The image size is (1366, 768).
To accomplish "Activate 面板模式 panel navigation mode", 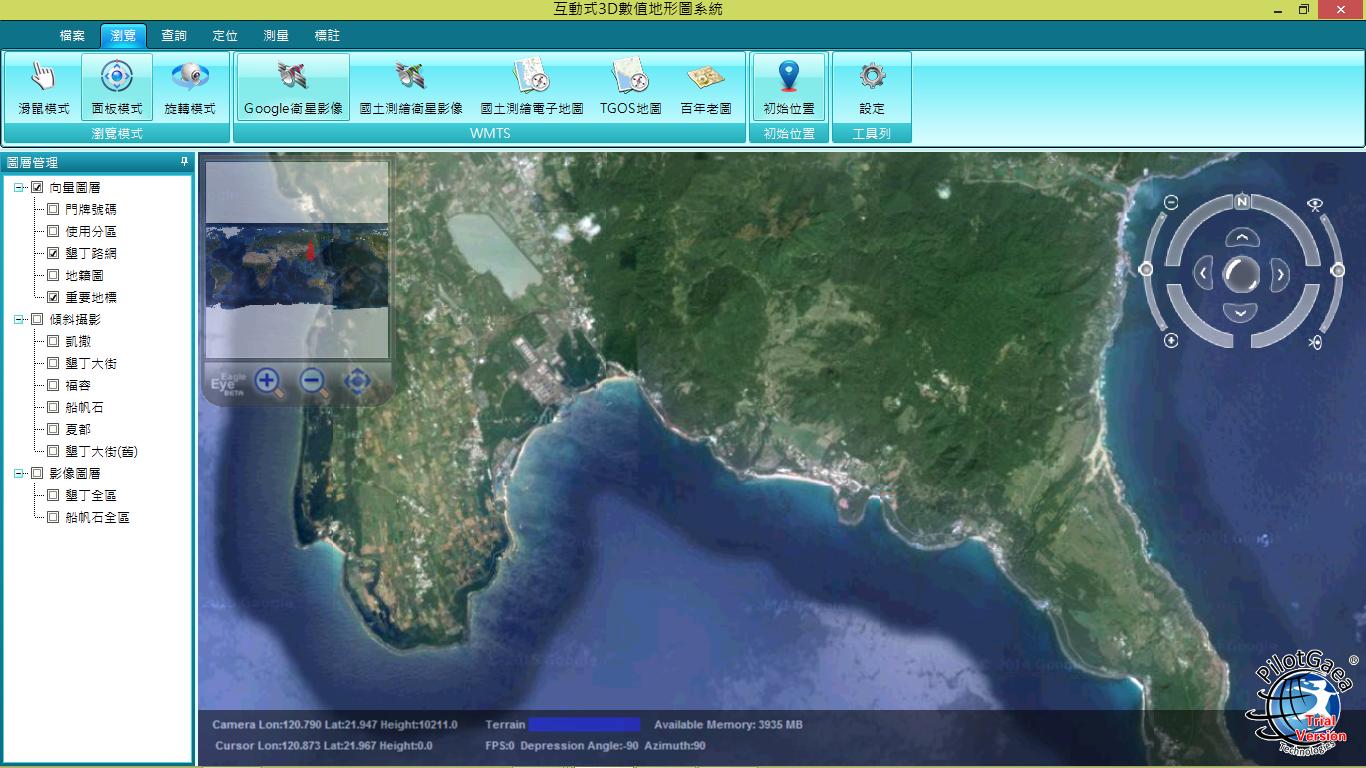I will pyautogui.click(x=117, y=85).
